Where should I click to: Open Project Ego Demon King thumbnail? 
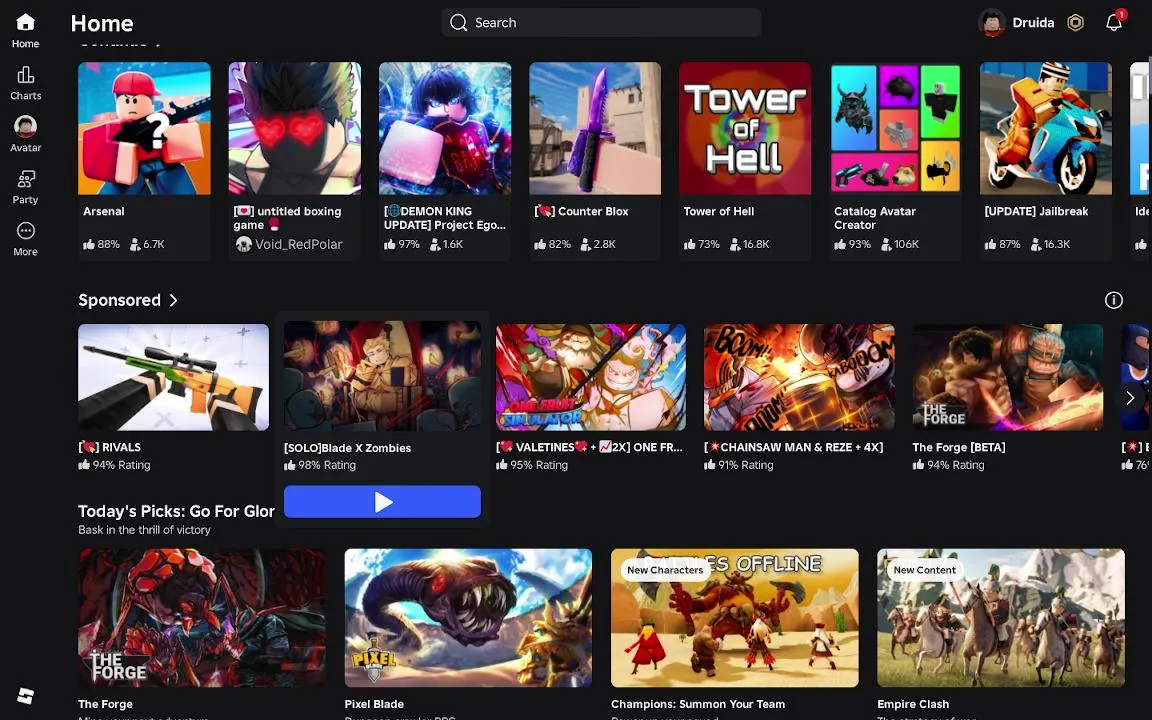click(444, 129)
